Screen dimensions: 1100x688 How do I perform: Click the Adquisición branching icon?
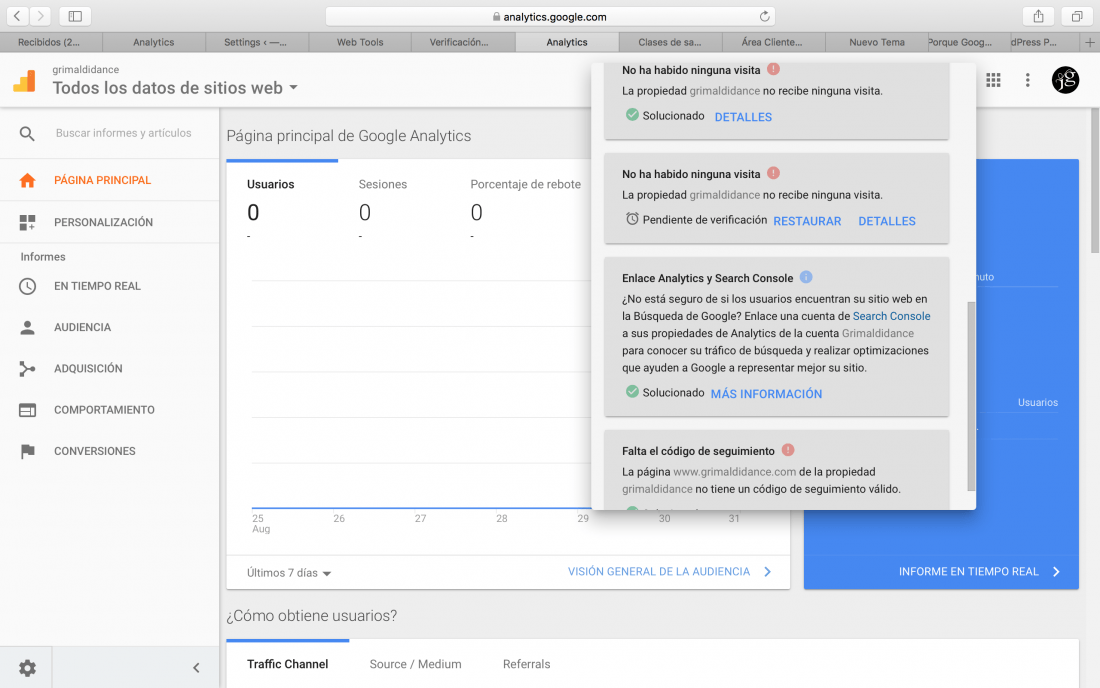tap(27, 369)
